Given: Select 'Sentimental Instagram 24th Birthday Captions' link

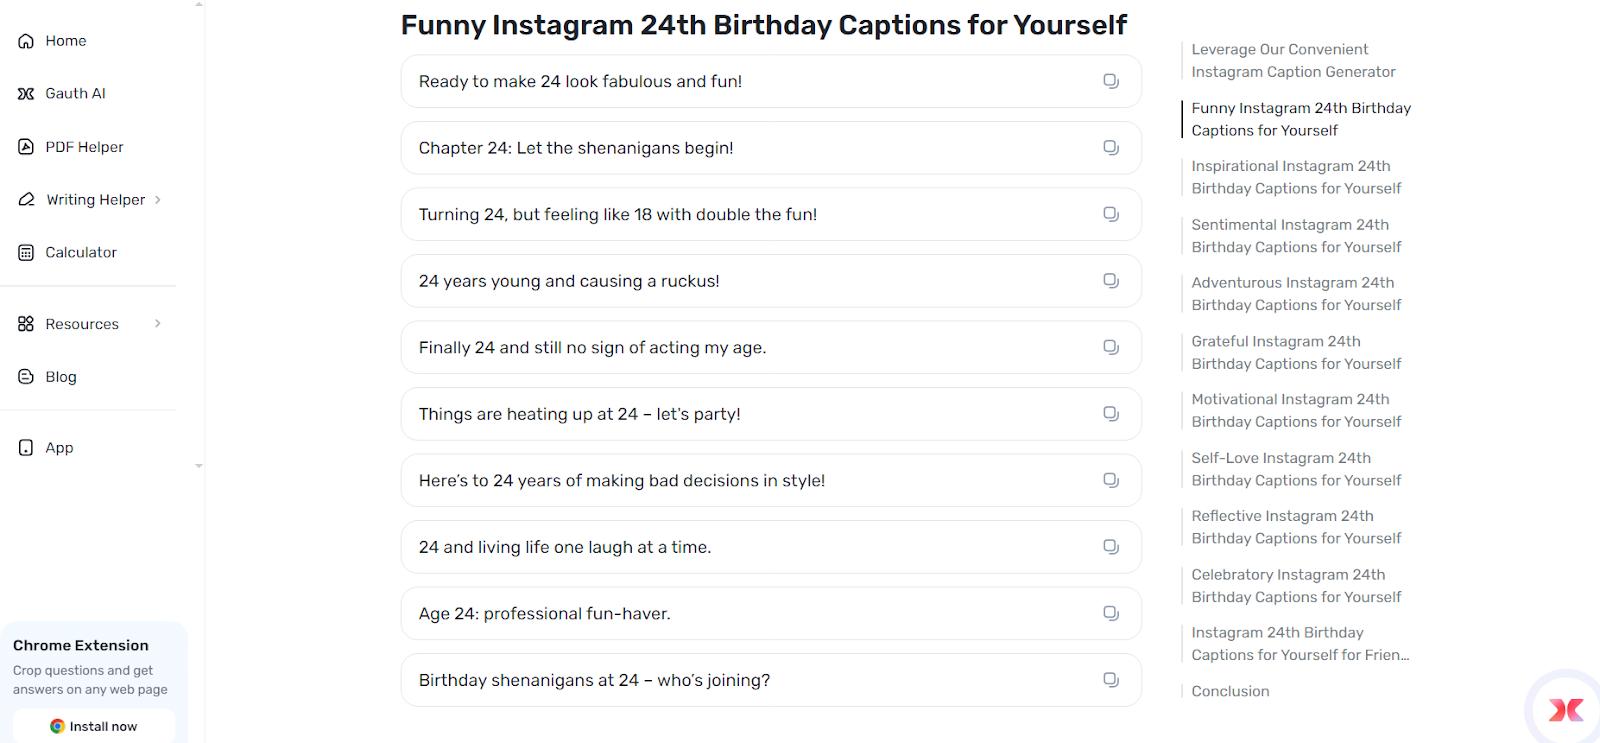Looking at the screenshot, I should (x=1296, y=236).
